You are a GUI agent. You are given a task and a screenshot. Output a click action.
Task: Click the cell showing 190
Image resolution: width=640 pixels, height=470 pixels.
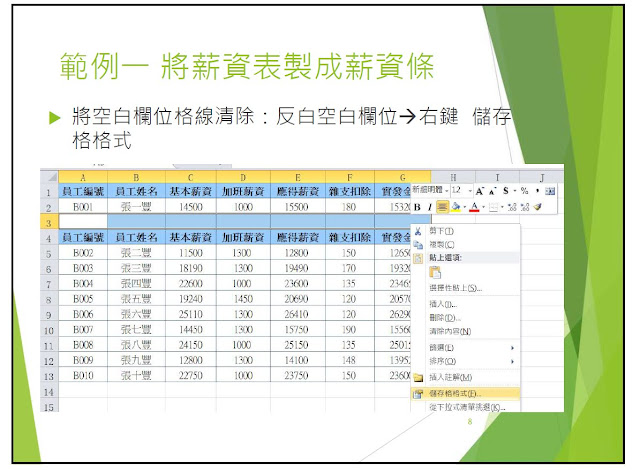click(349, 330)
